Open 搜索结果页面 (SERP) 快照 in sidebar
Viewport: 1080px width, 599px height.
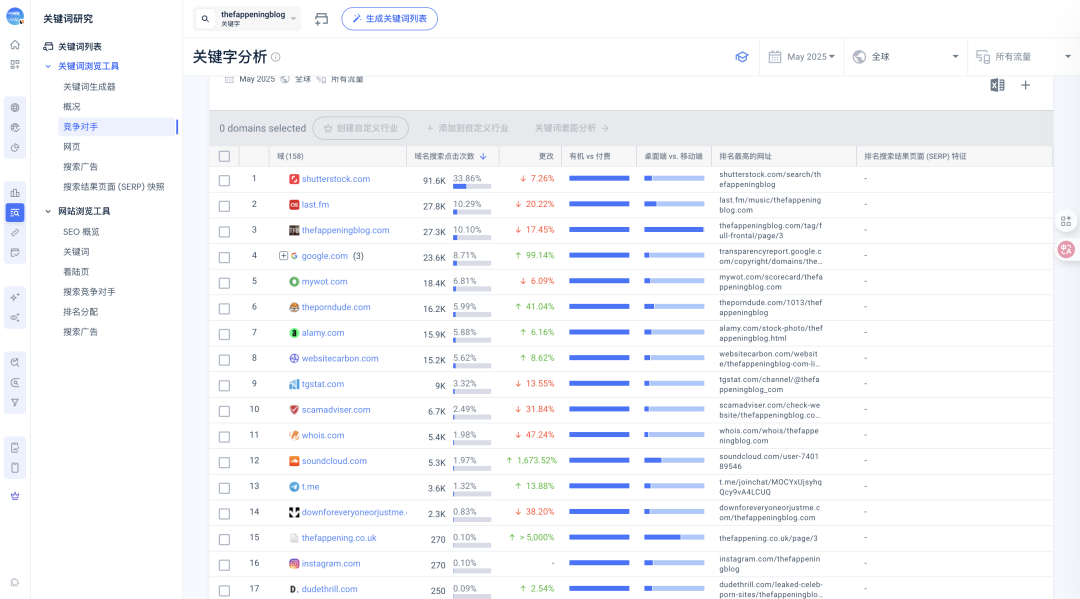point(114,187)
